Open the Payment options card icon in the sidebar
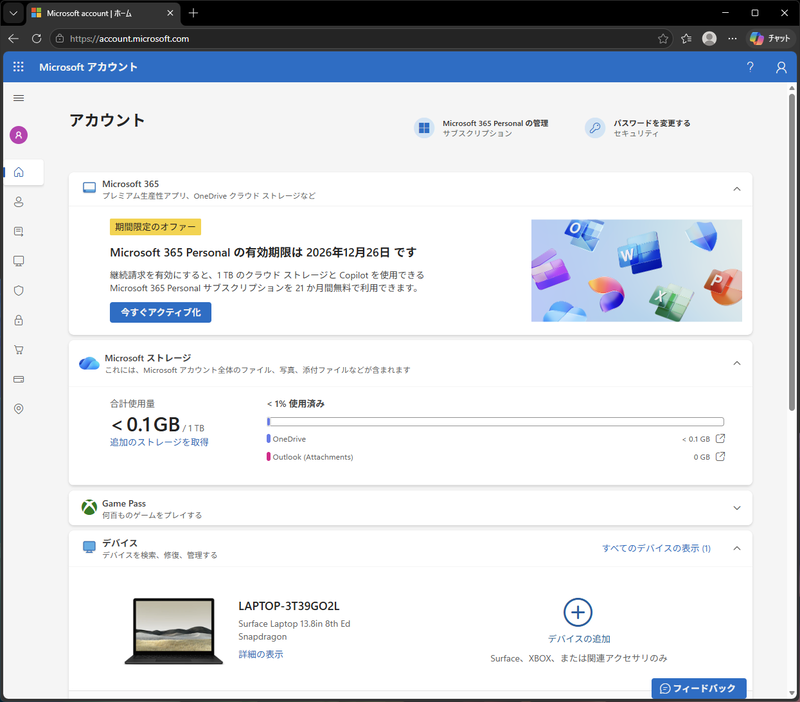The image size is (800, 702). pos(18,380)
